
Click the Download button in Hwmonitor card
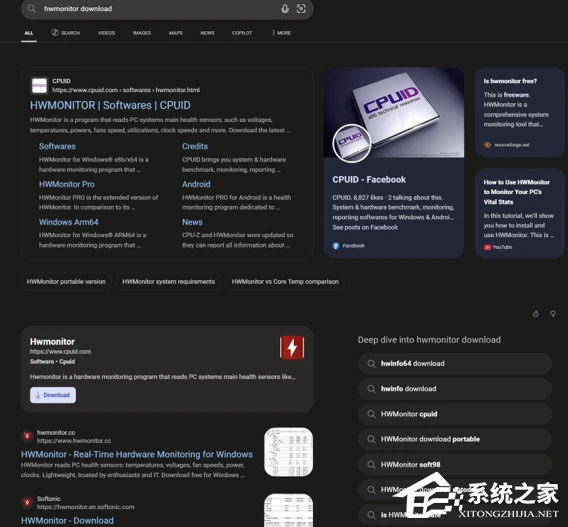tap(53, 395)
